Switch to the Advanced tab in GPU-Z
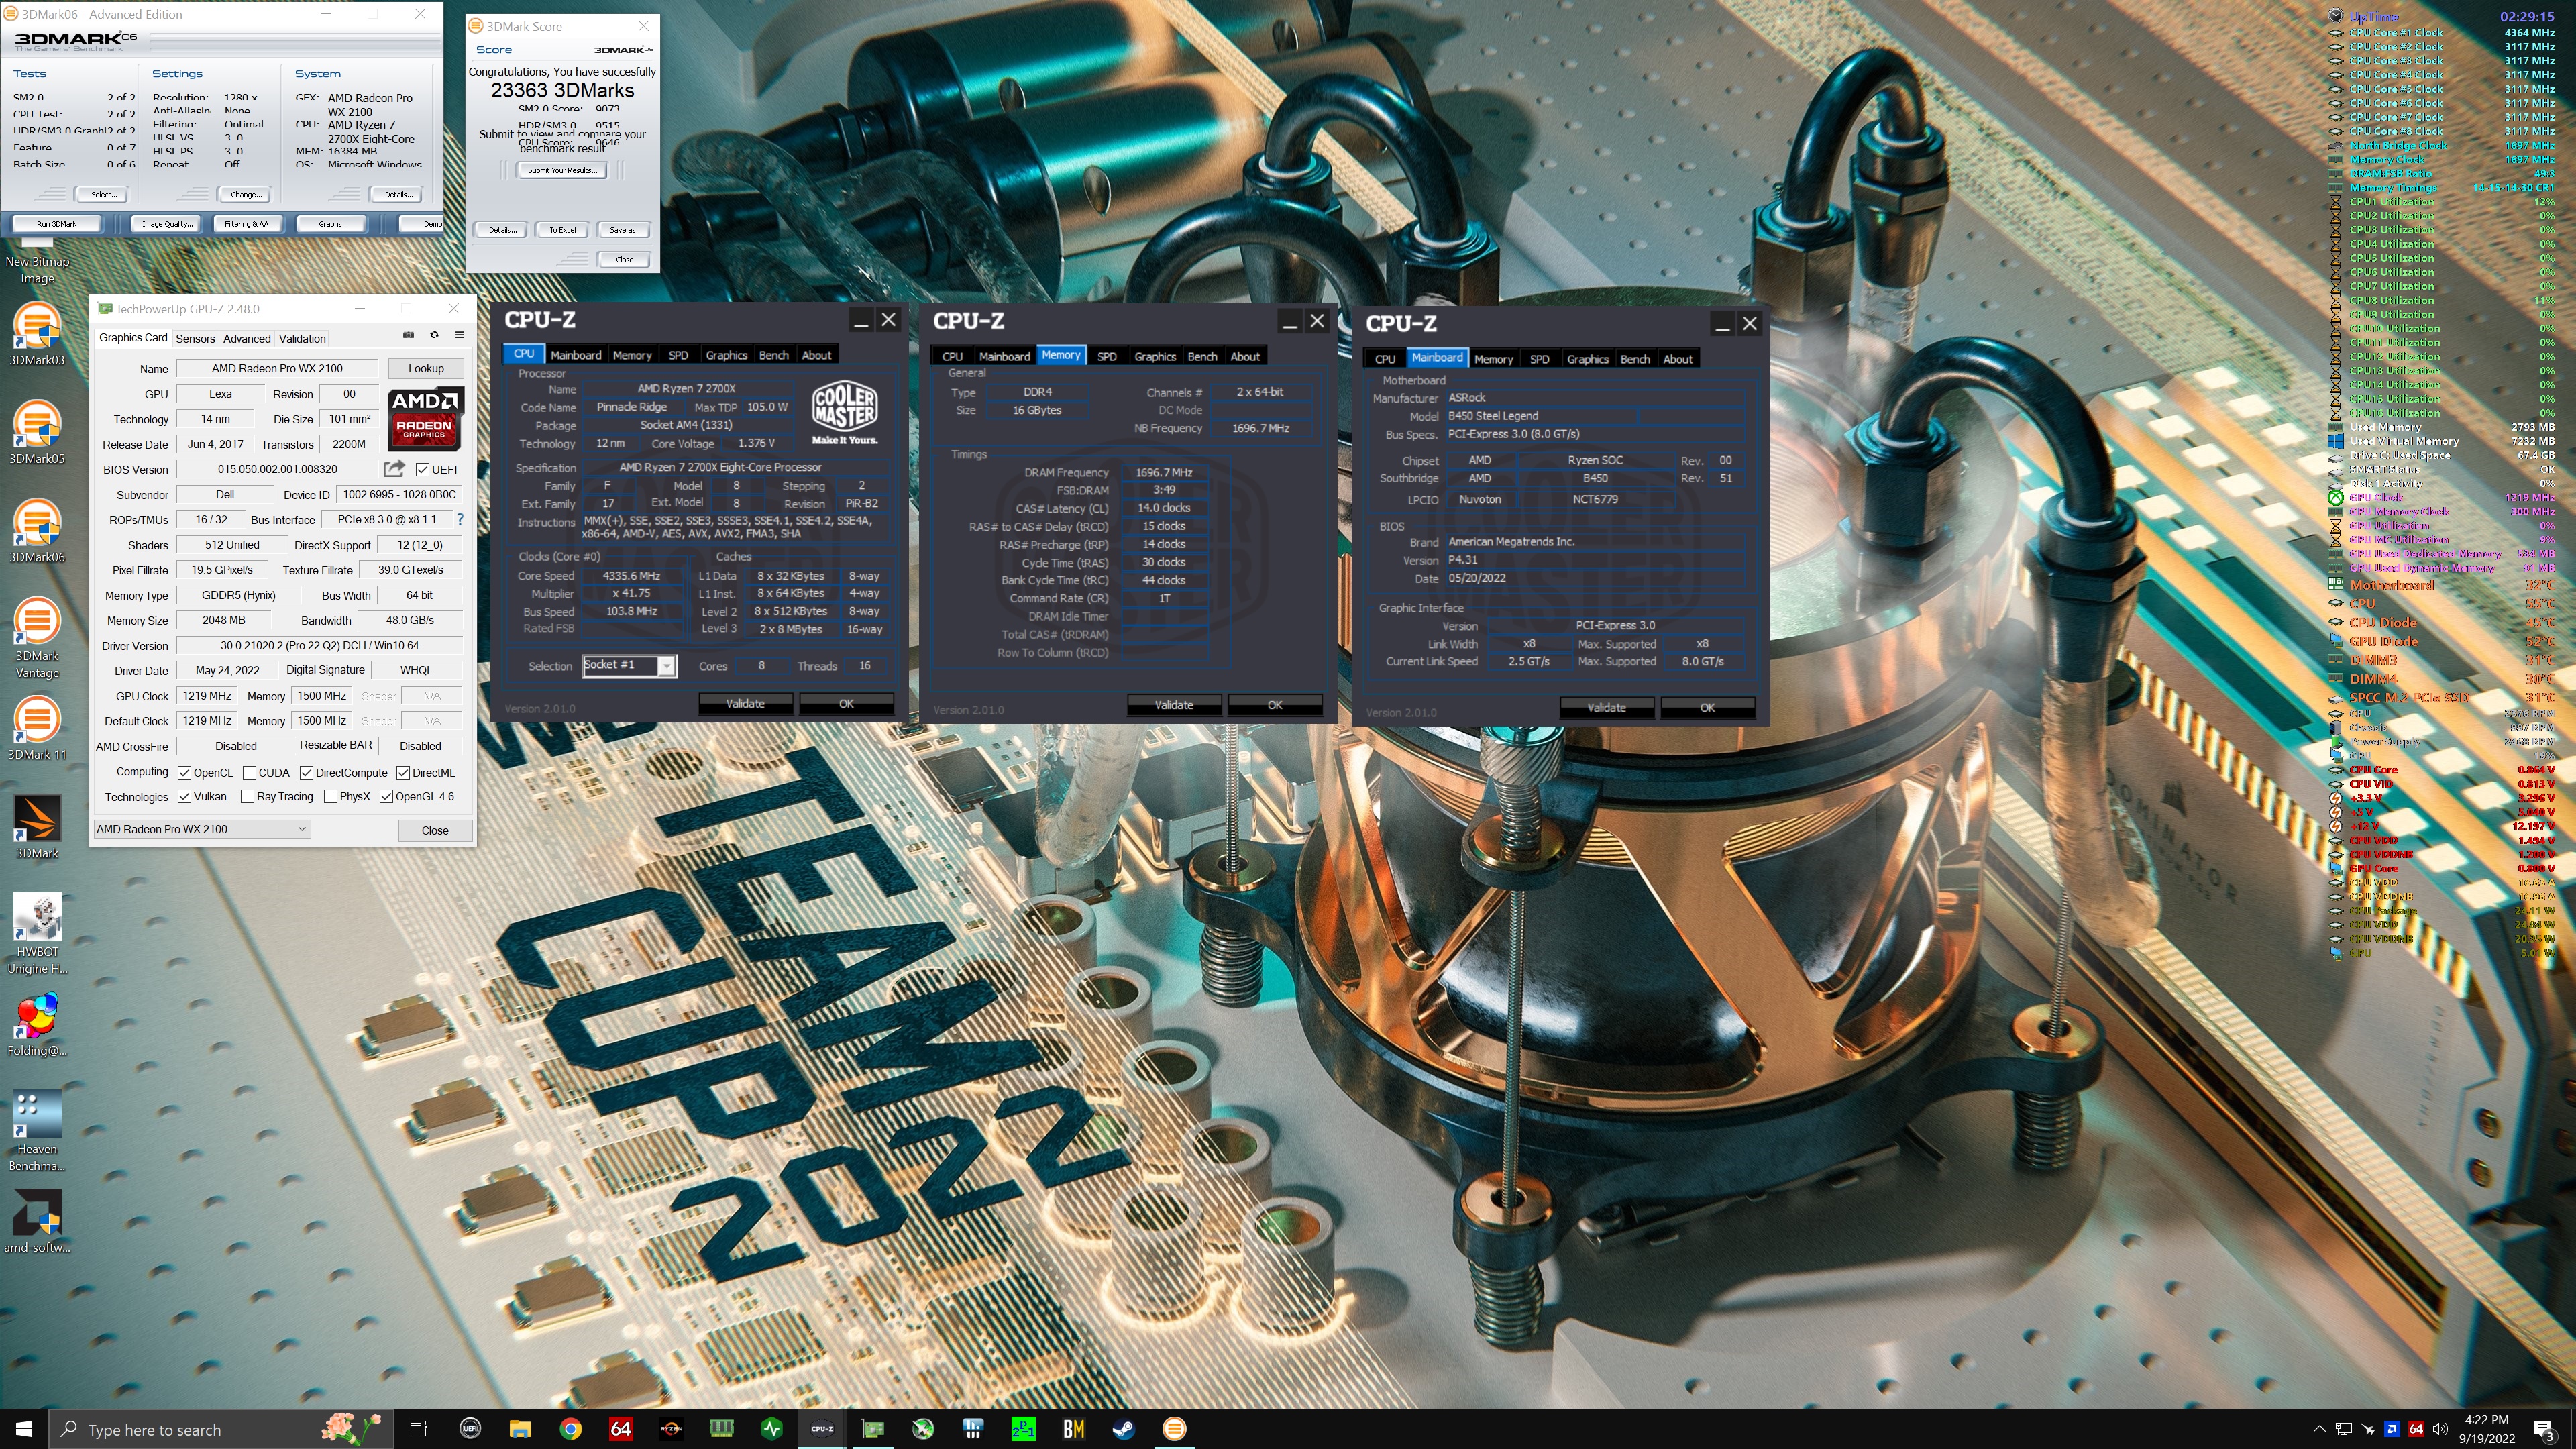2576x1449 pixels. 247,339
